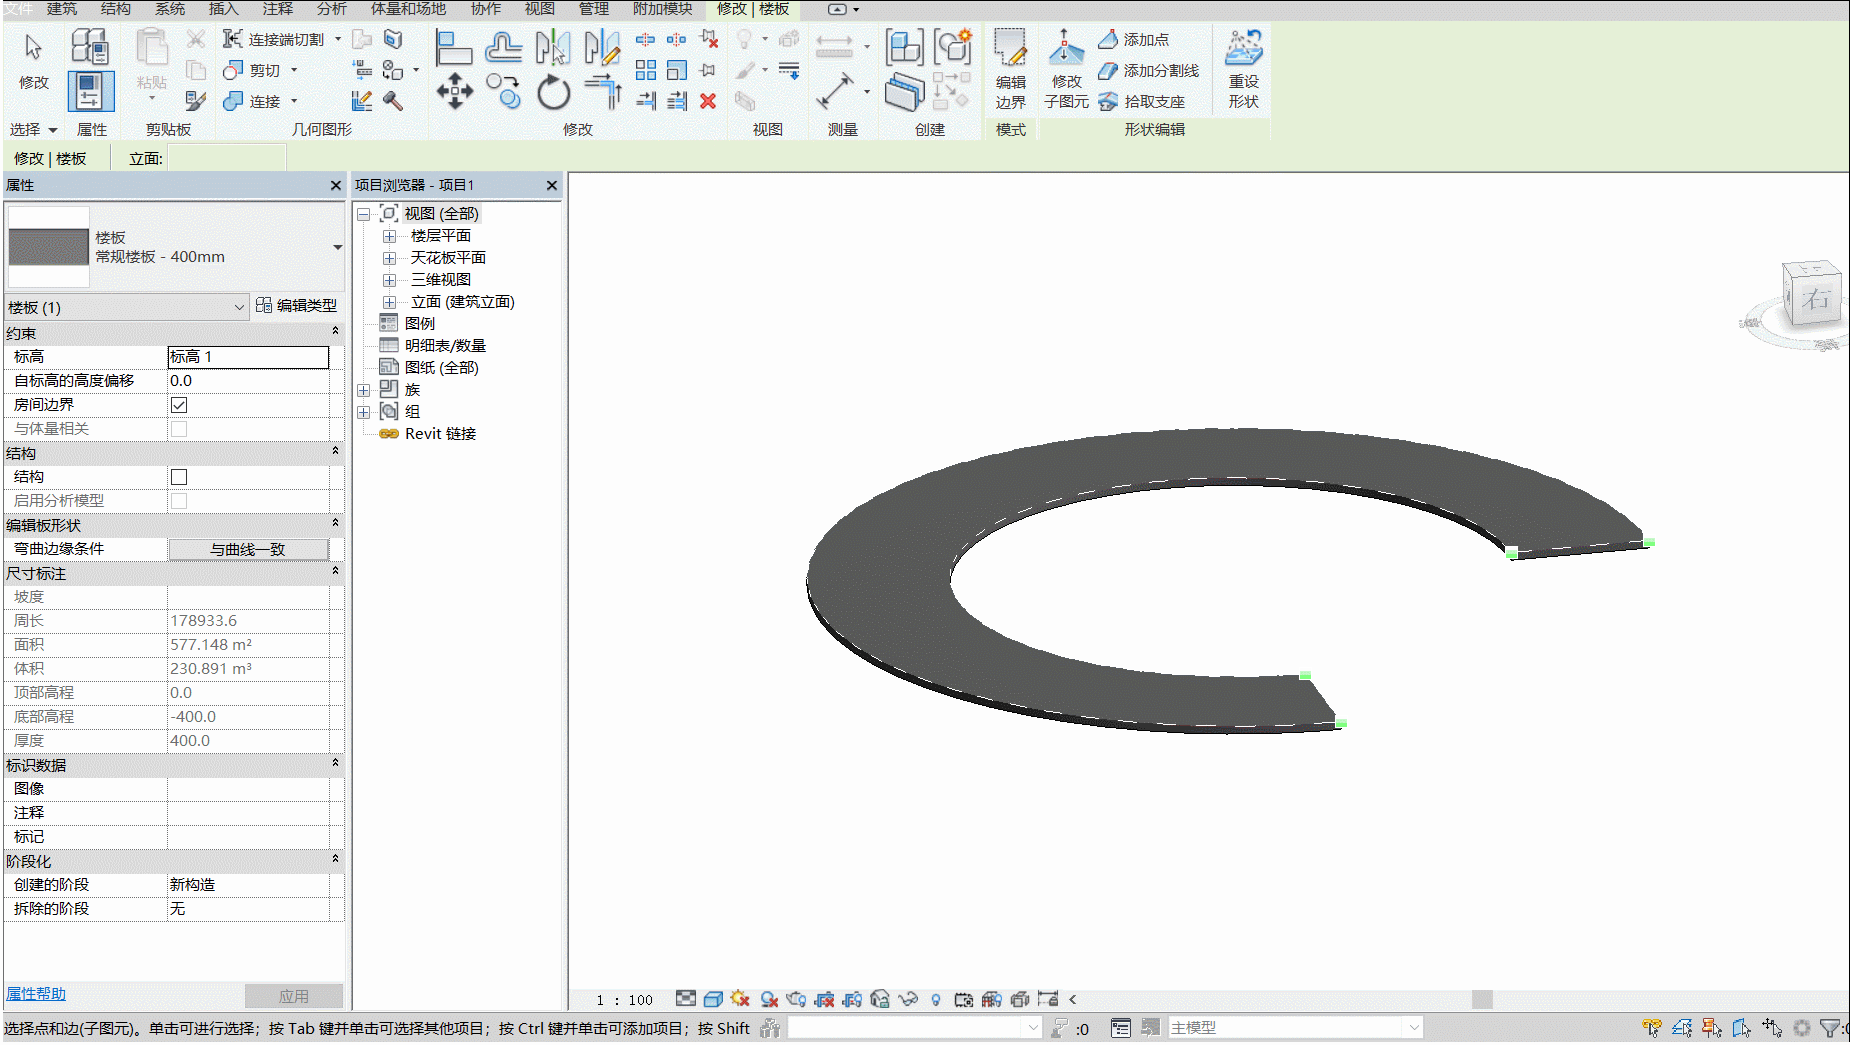Select the Move tool icon
Viewport: 1850px width, 1045px height.
(455, 91)
